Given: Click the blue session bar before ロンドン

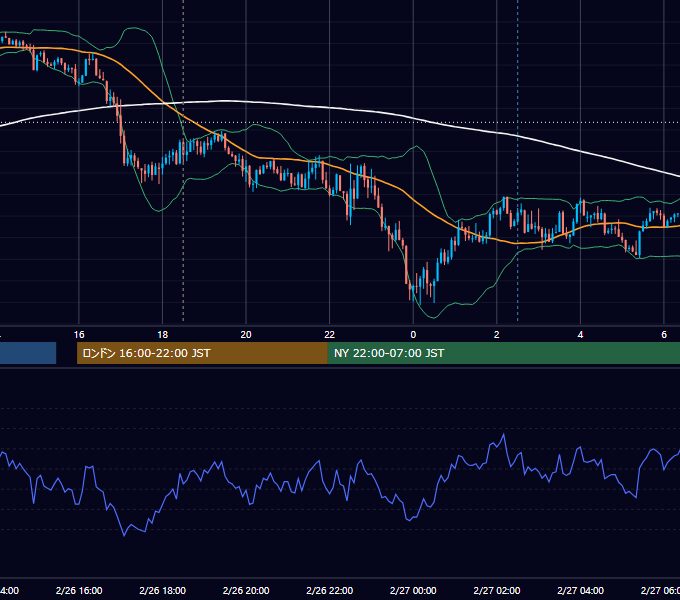Looking at the screenshot, I should (28, 353).
